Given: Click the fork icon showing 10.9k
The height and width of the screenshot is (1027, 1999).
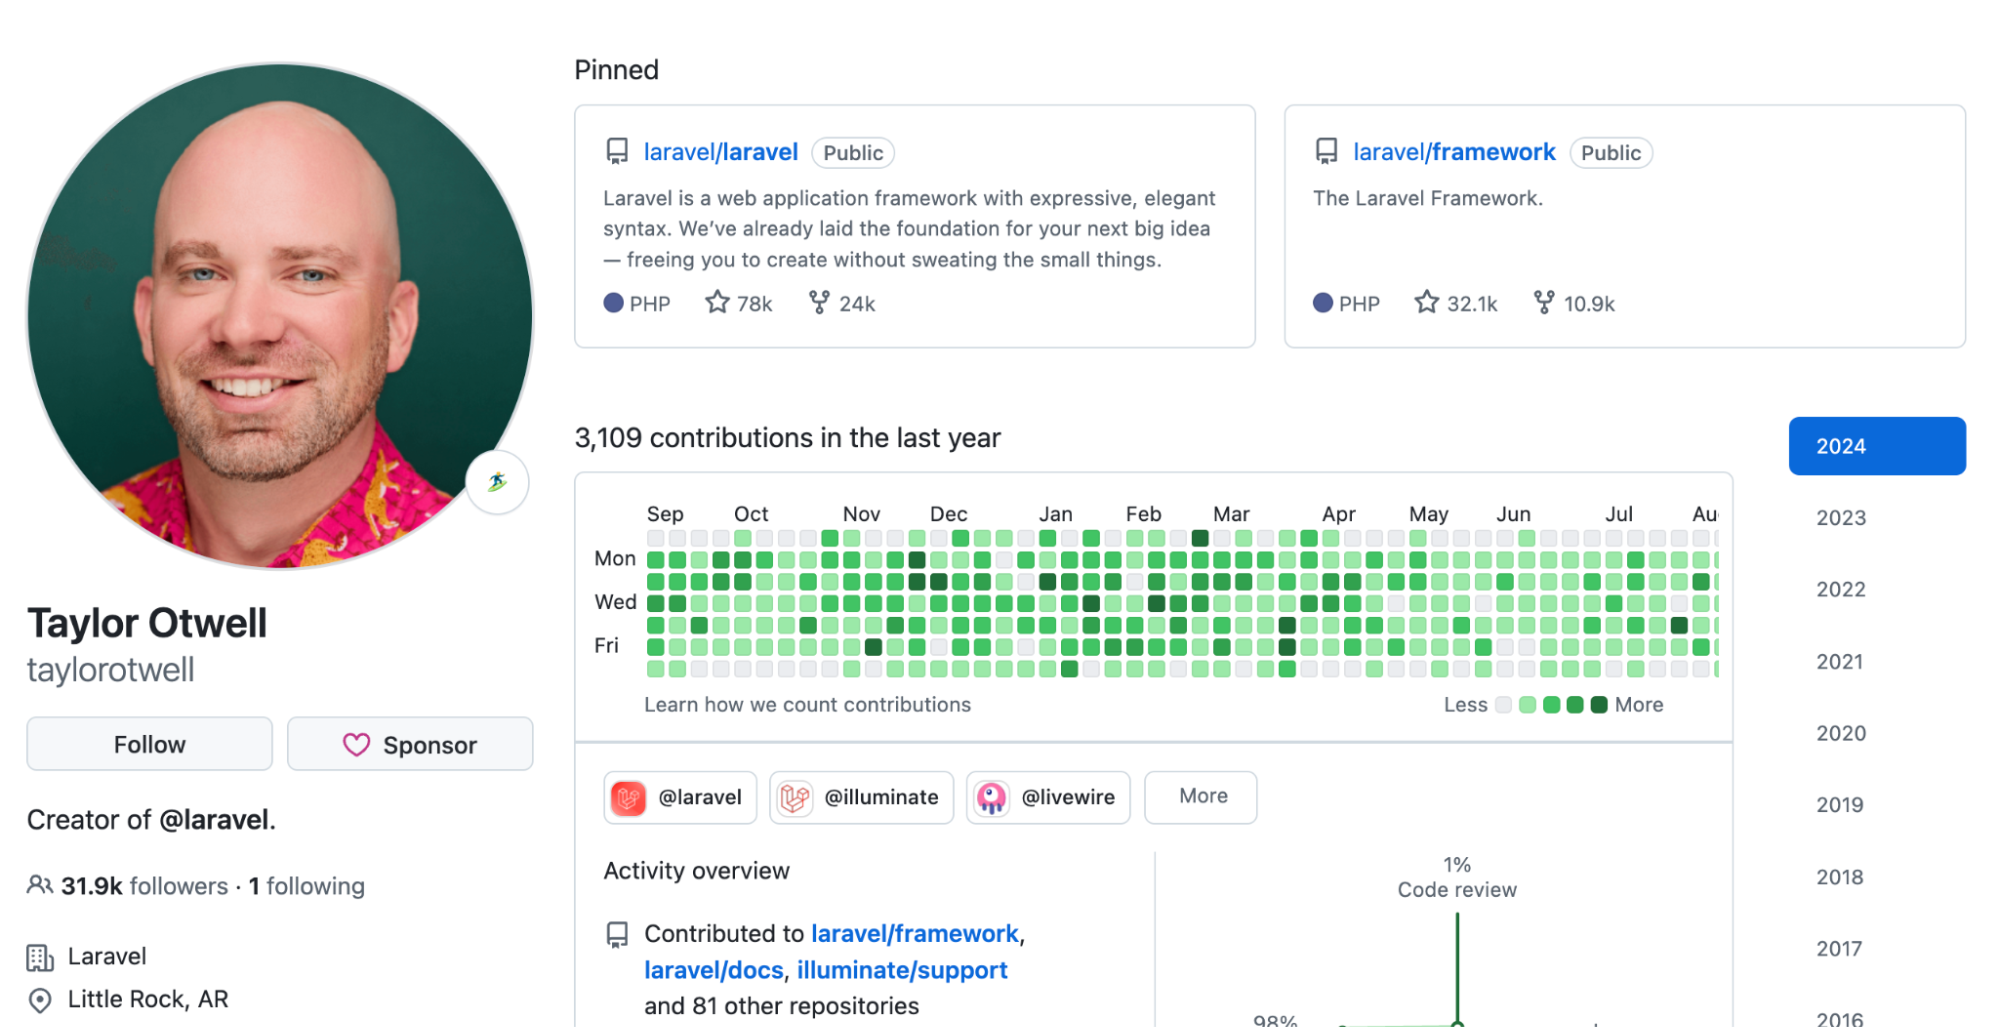Looking at the screenshot, I should [1544, 302].
